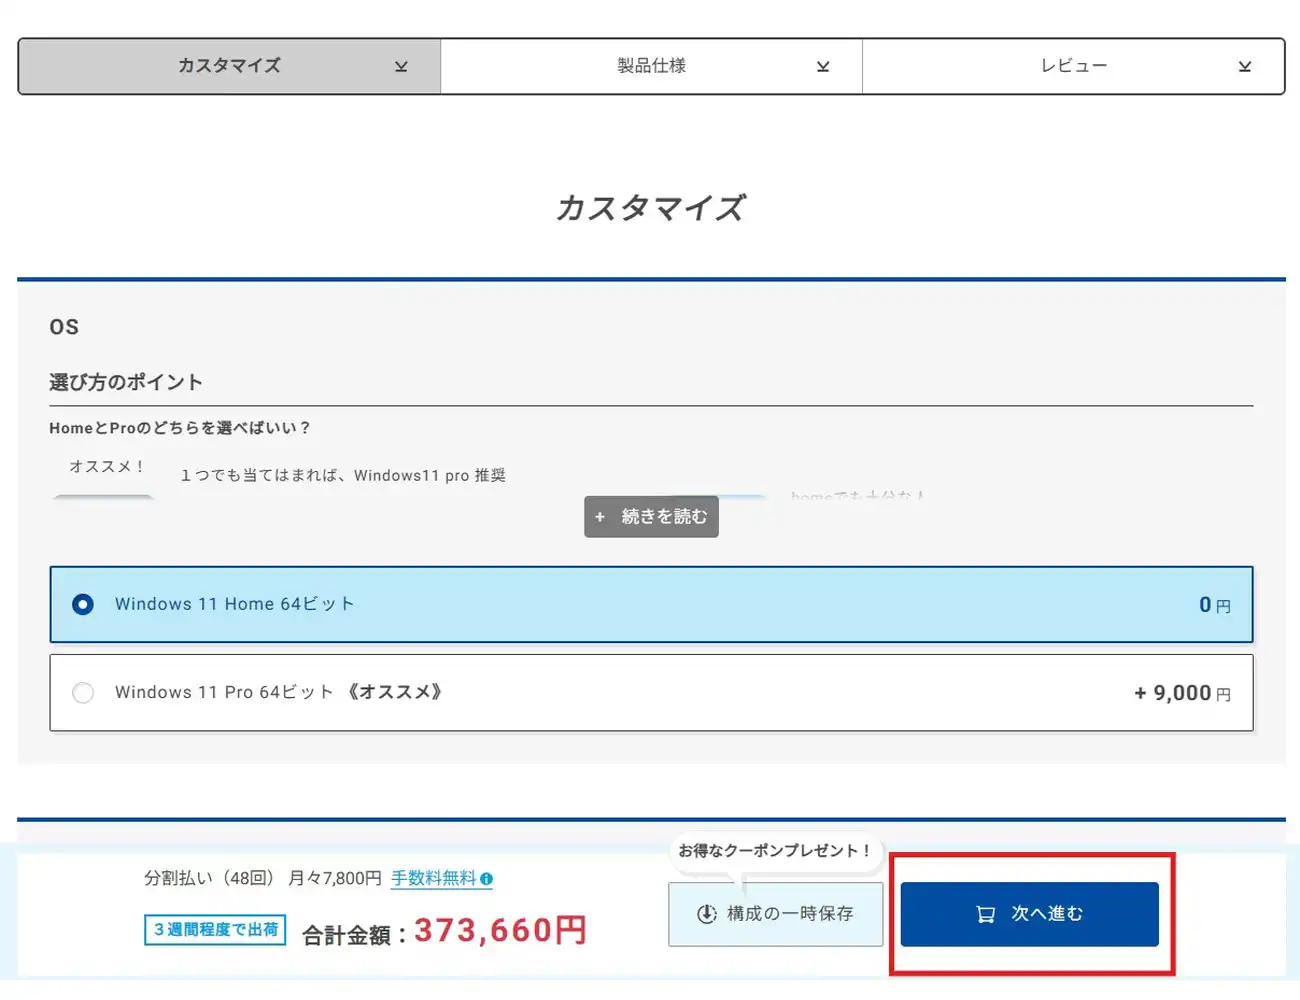Open the レビュー tab label

[x=1073, y=66]
